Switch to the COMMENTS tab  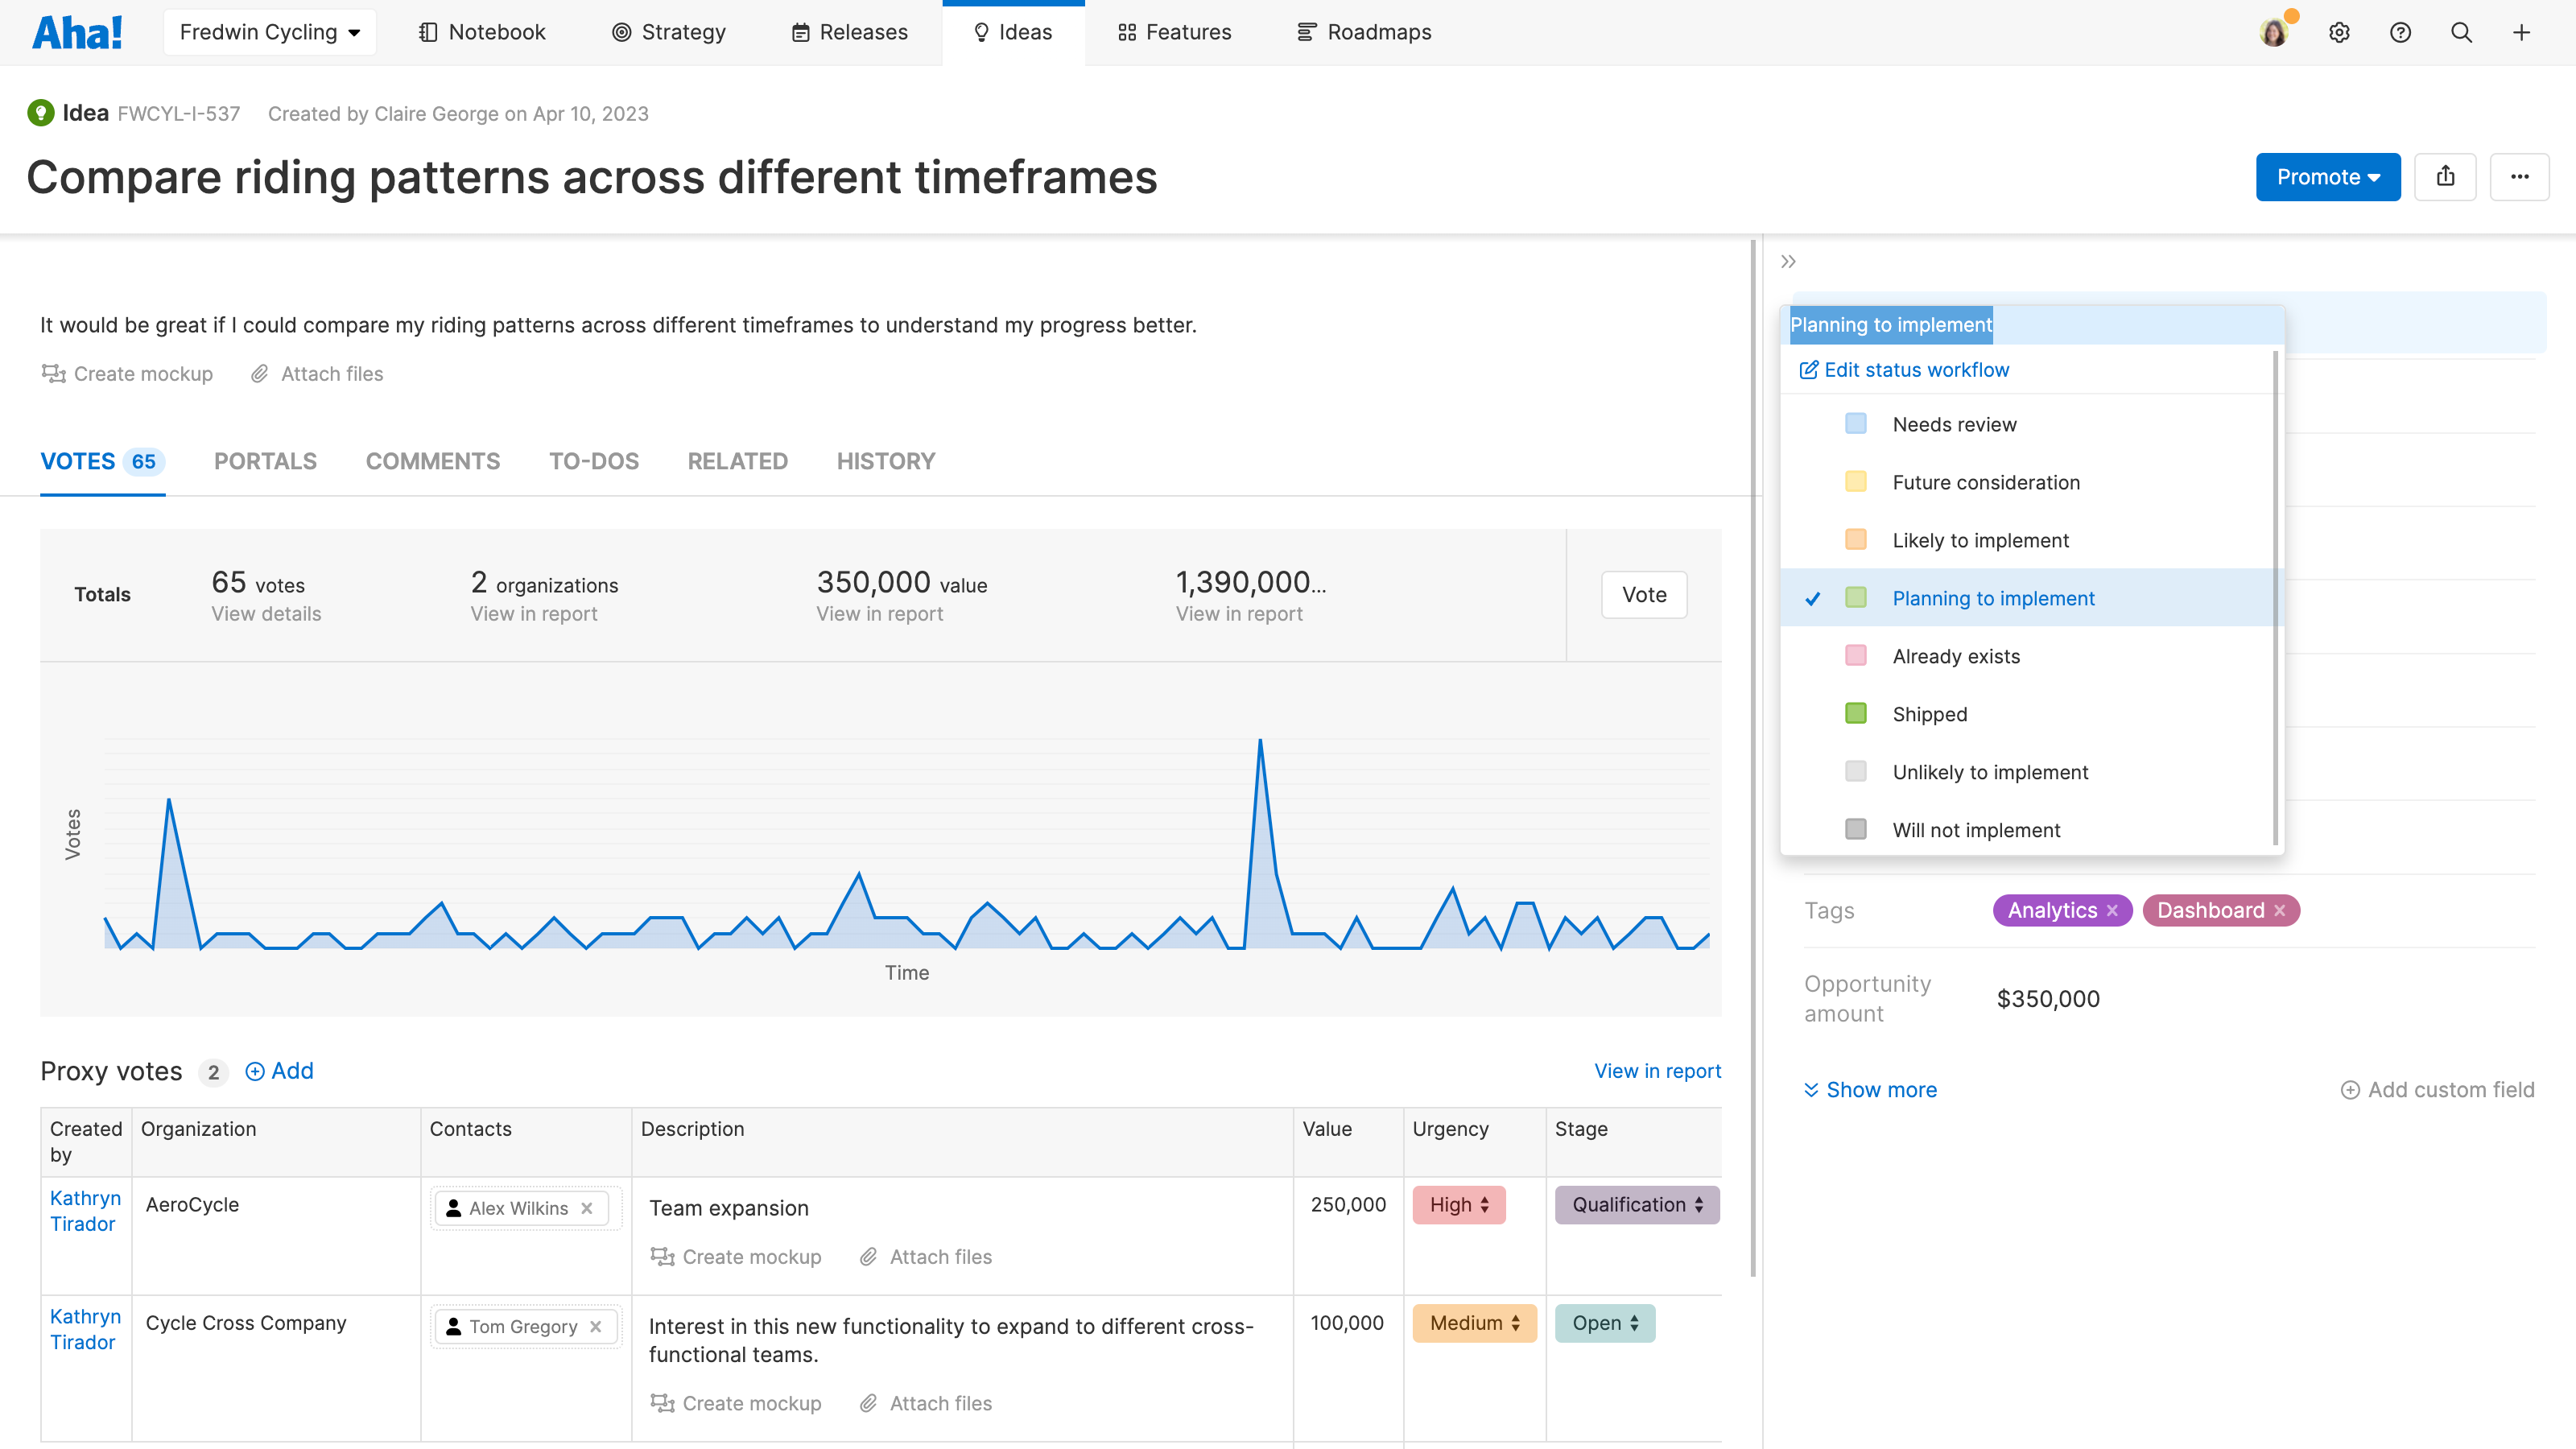point(432,461)
